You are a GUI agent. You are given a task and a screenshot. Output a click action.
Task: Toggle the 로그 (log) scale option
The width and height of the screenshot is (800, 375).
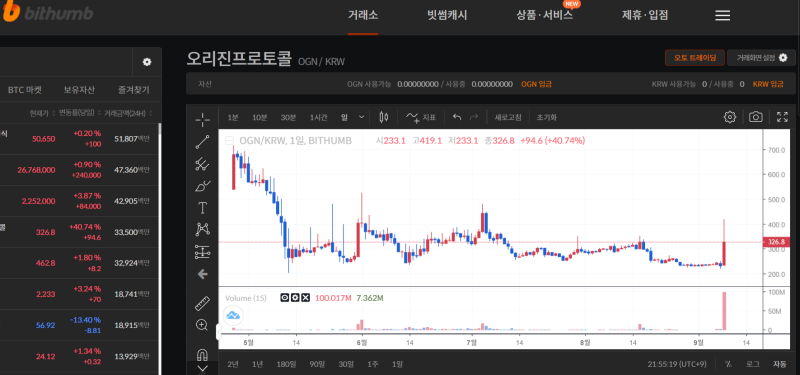(x=753, y=364)
